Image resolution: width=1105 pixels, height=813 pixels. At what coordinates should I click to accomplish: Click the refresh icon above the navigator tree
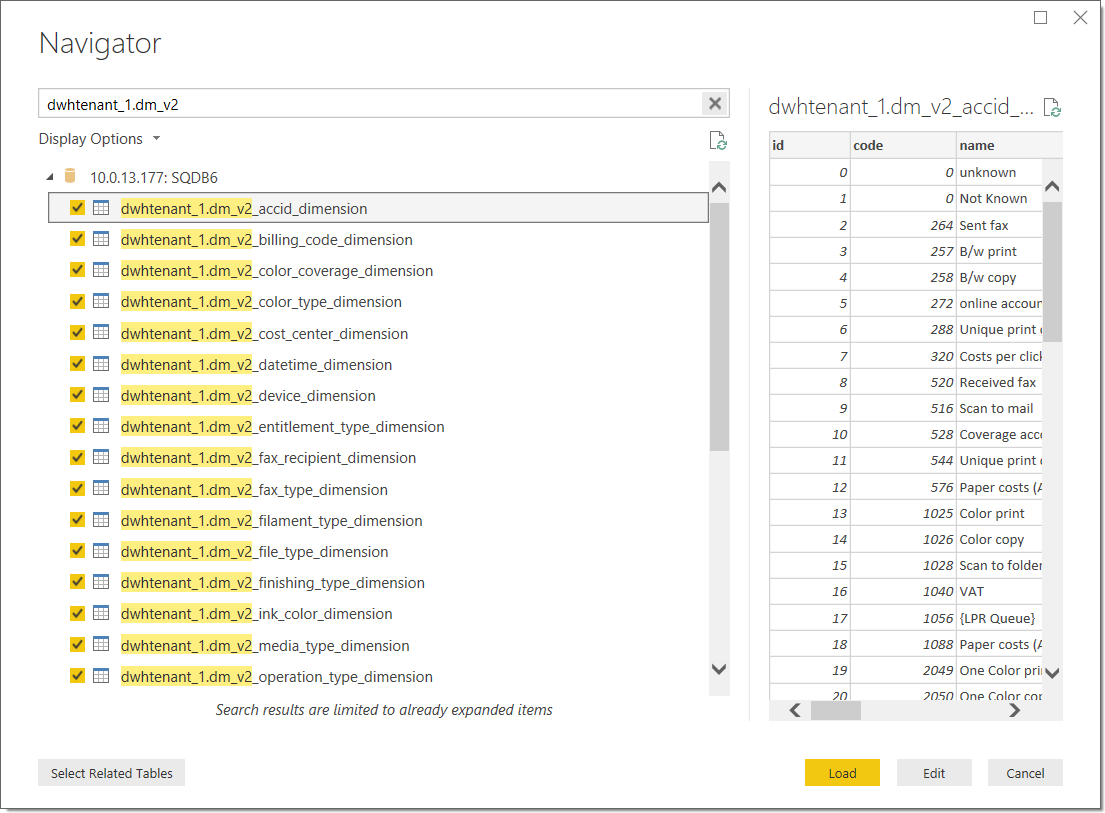coord(718,140)
